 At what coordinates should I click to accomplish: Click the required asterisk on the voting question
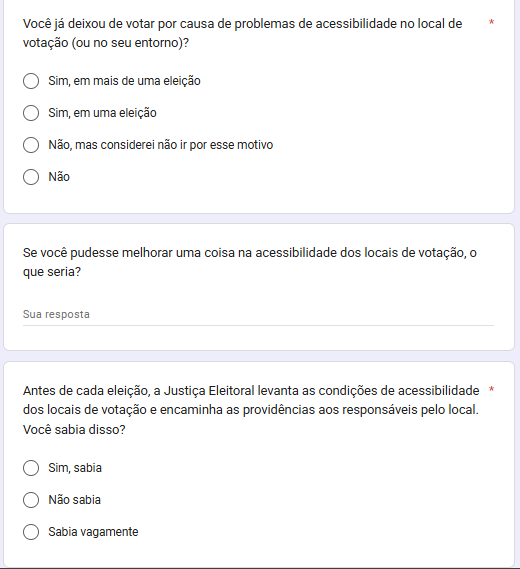click(491, 22)
